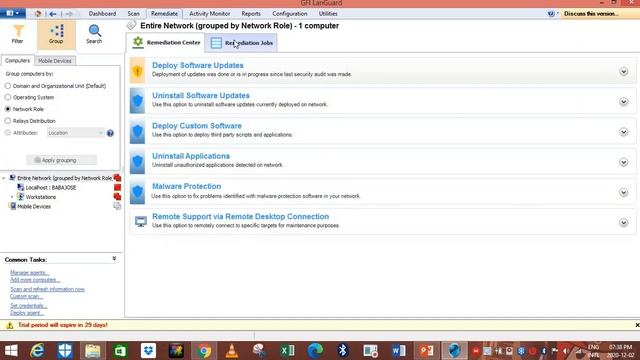Click Set credentials link
This screenshot has height=360, width=640.
29,306
